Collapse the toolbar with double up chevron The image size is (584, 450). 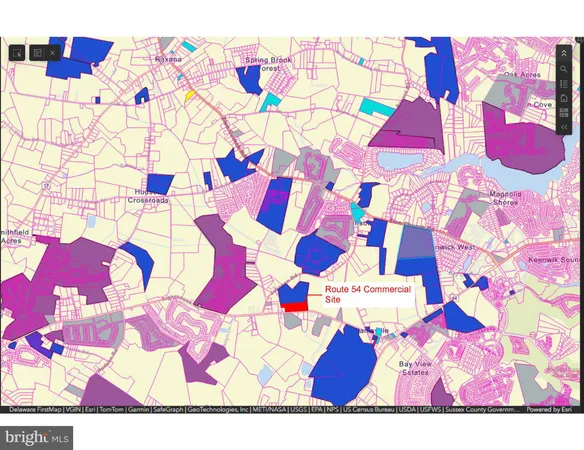pos(564,53)
